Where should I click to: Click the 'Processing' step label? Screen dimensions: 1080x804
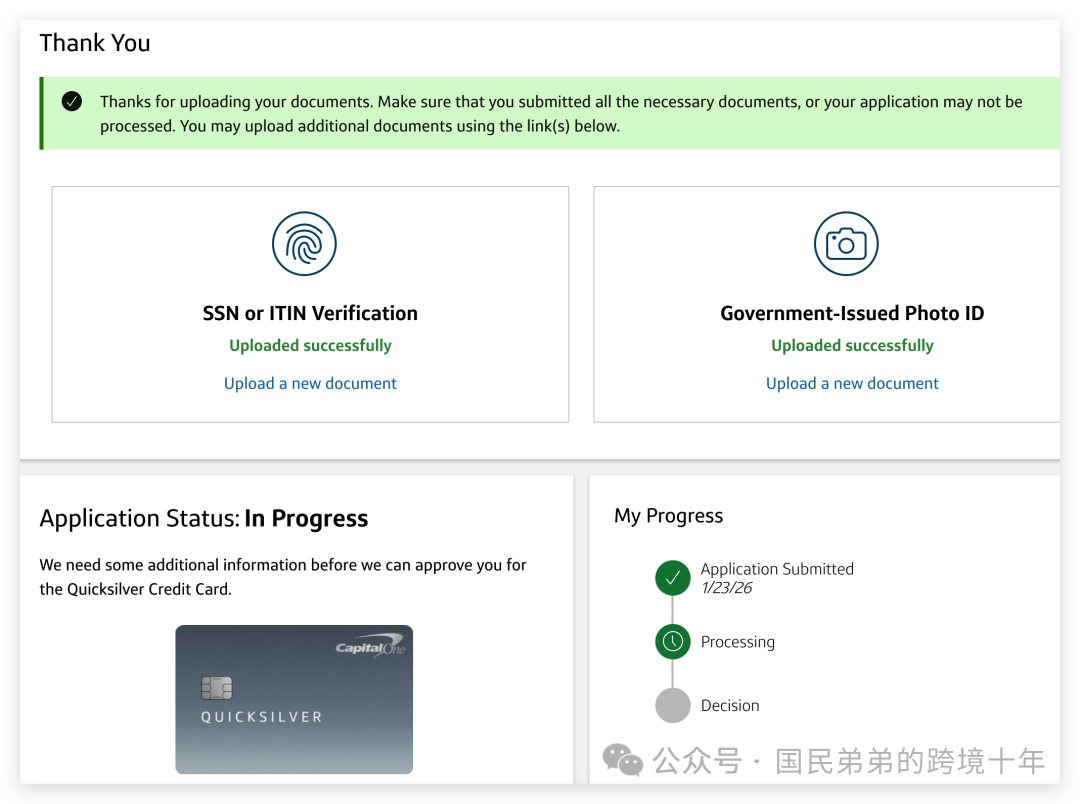(738, 642)
